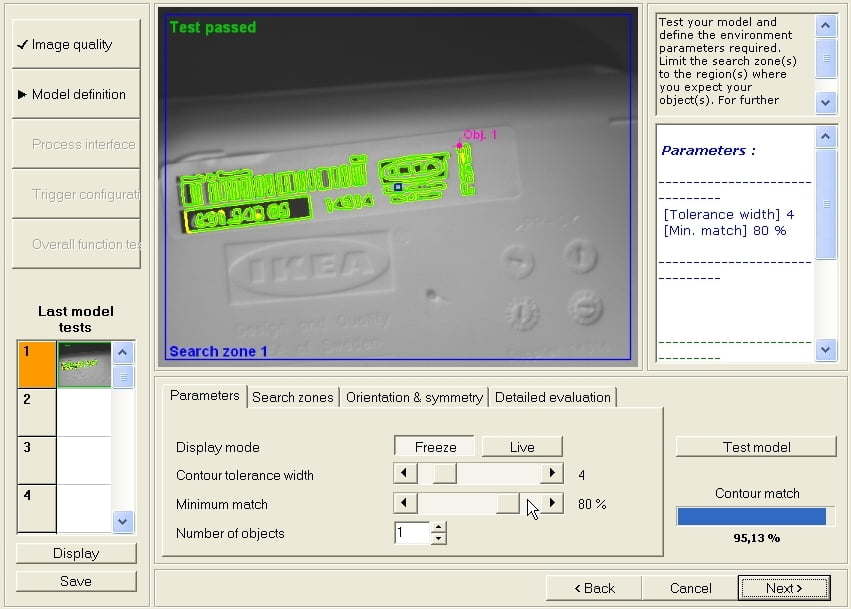The image size is (851, 609).
Task: Click left arrow of Minimum match slider
Action: (x=405, y=503)
